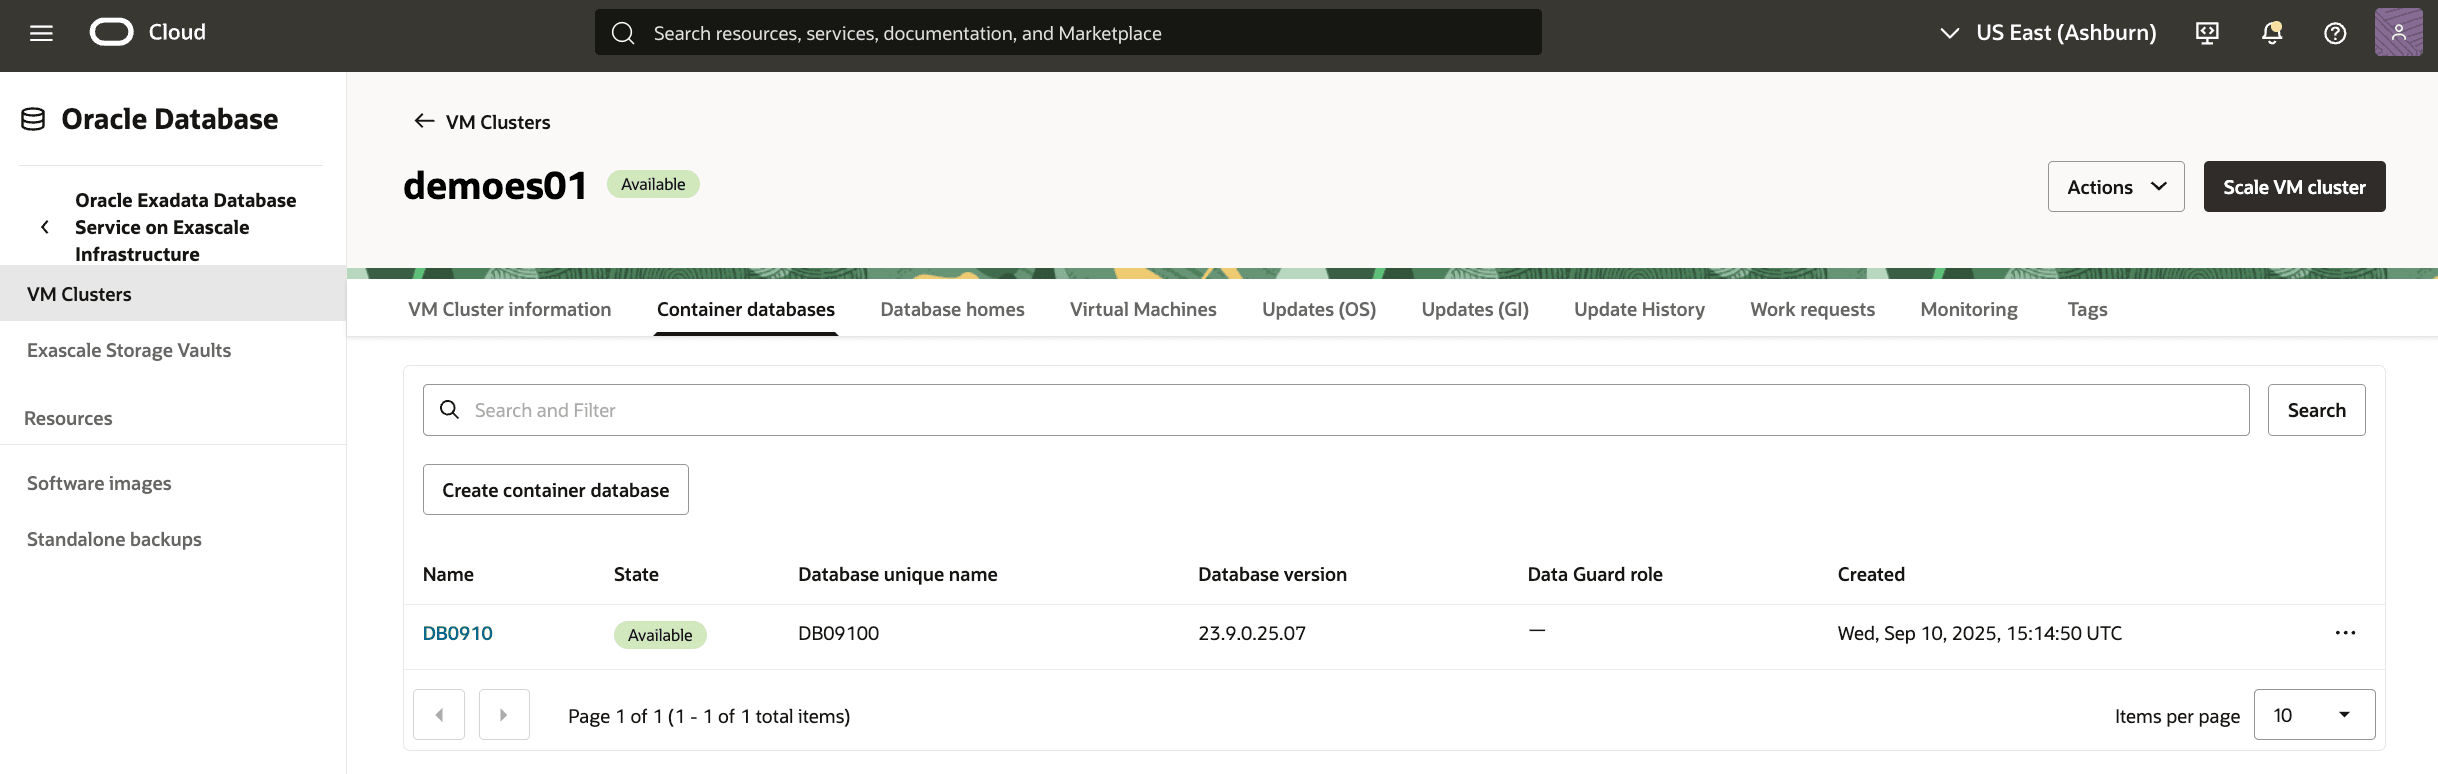Click the Oracle Database sidebar heading

pos(170,119)
